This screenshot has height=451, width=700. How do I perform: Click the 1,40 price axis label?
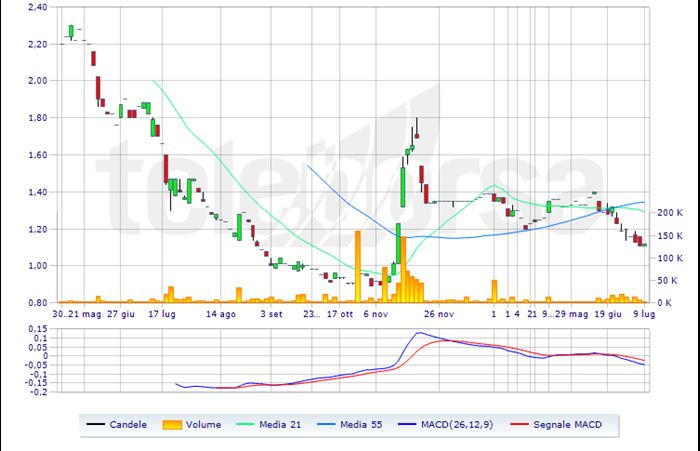pos(37,192)
